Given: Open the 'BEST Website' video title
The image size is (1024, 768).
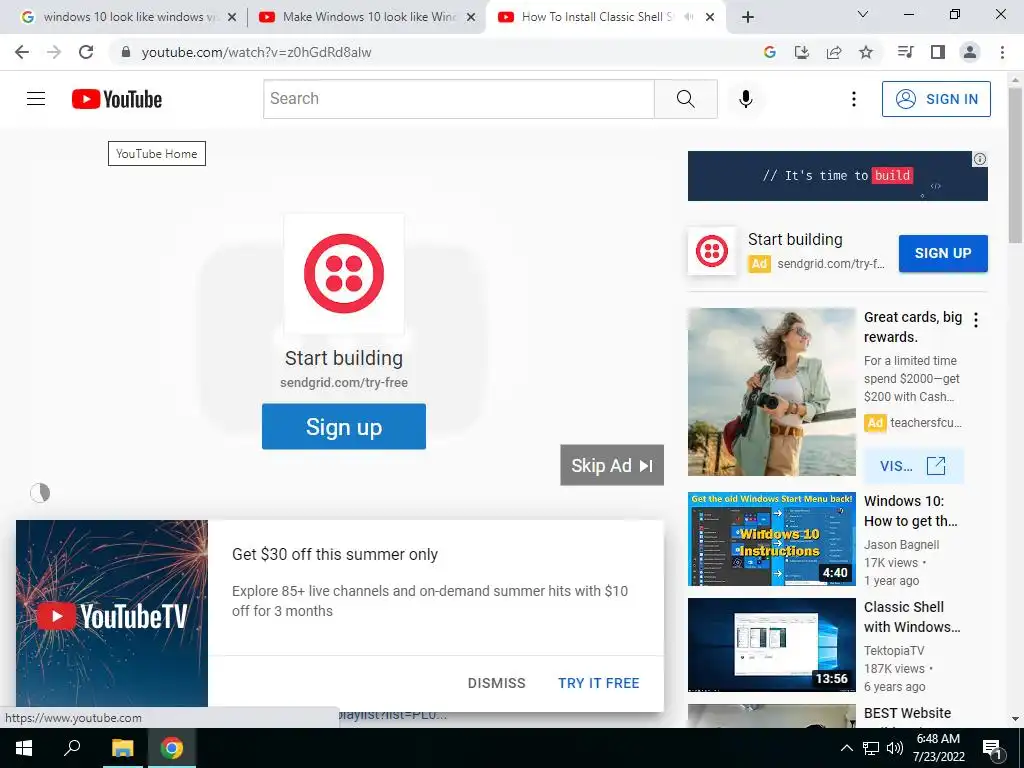Looking at the screenshot, I should pyautogui.click(x=907, y=713).
